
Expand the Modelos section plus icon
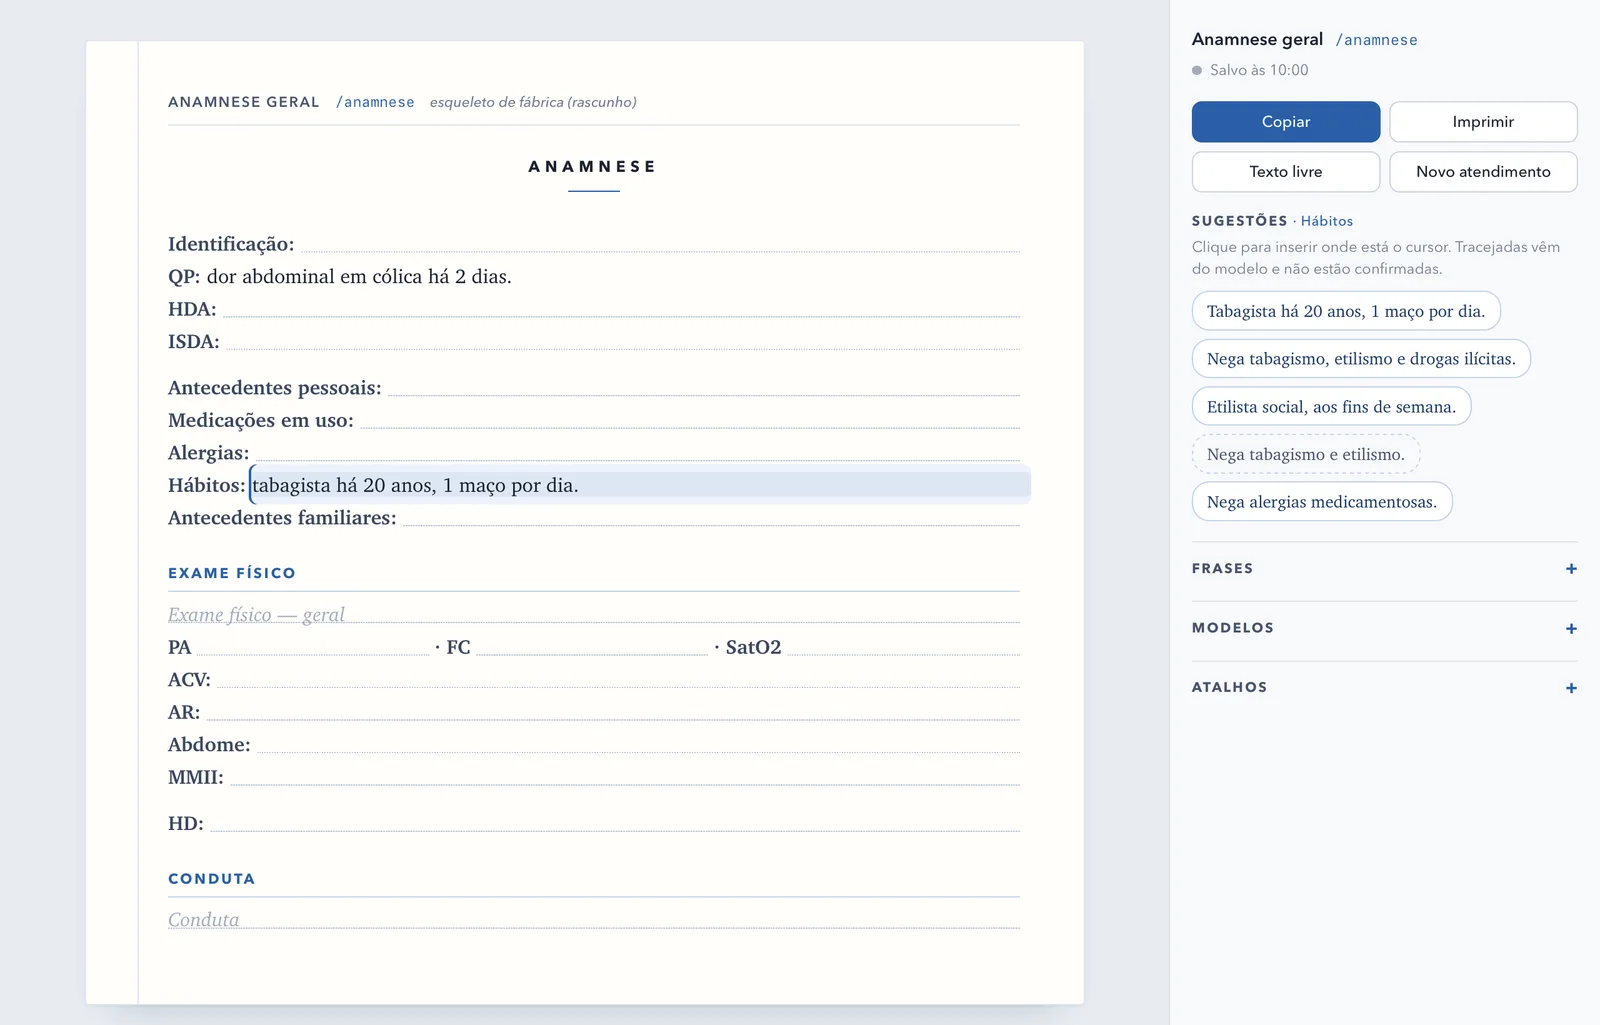click(x=1571, y=629)
